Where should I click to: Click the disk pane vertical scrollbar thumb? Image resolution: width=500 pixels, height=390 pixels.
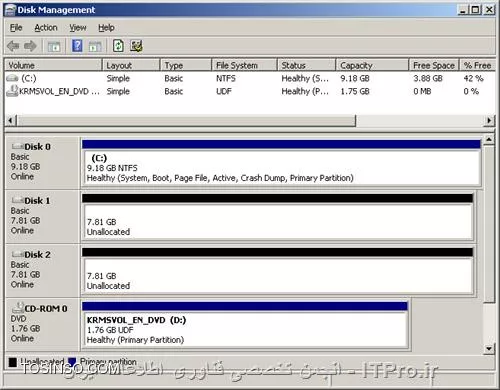tap(489, 223)
